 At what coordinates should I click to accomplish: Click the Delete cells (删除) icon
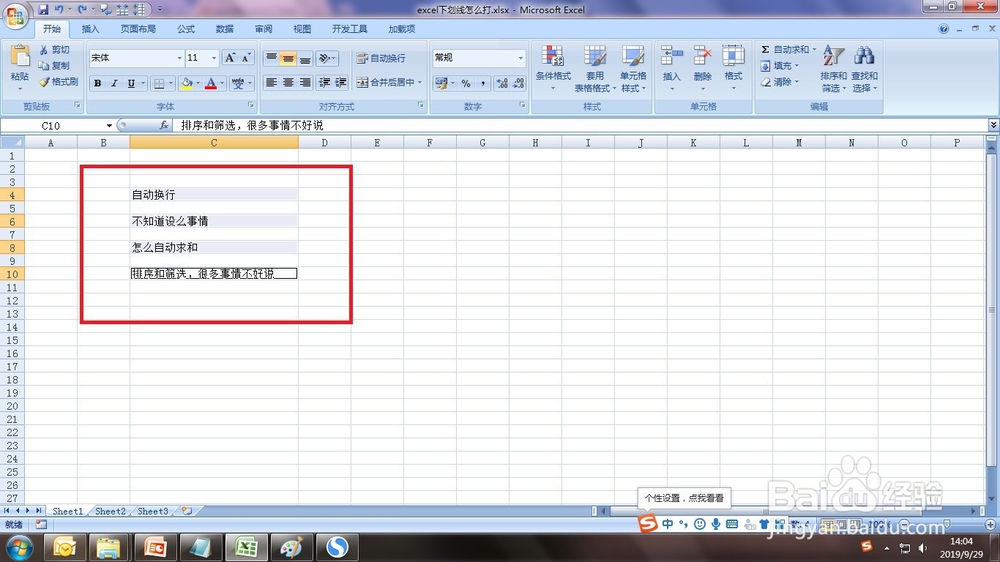point(702,56)
